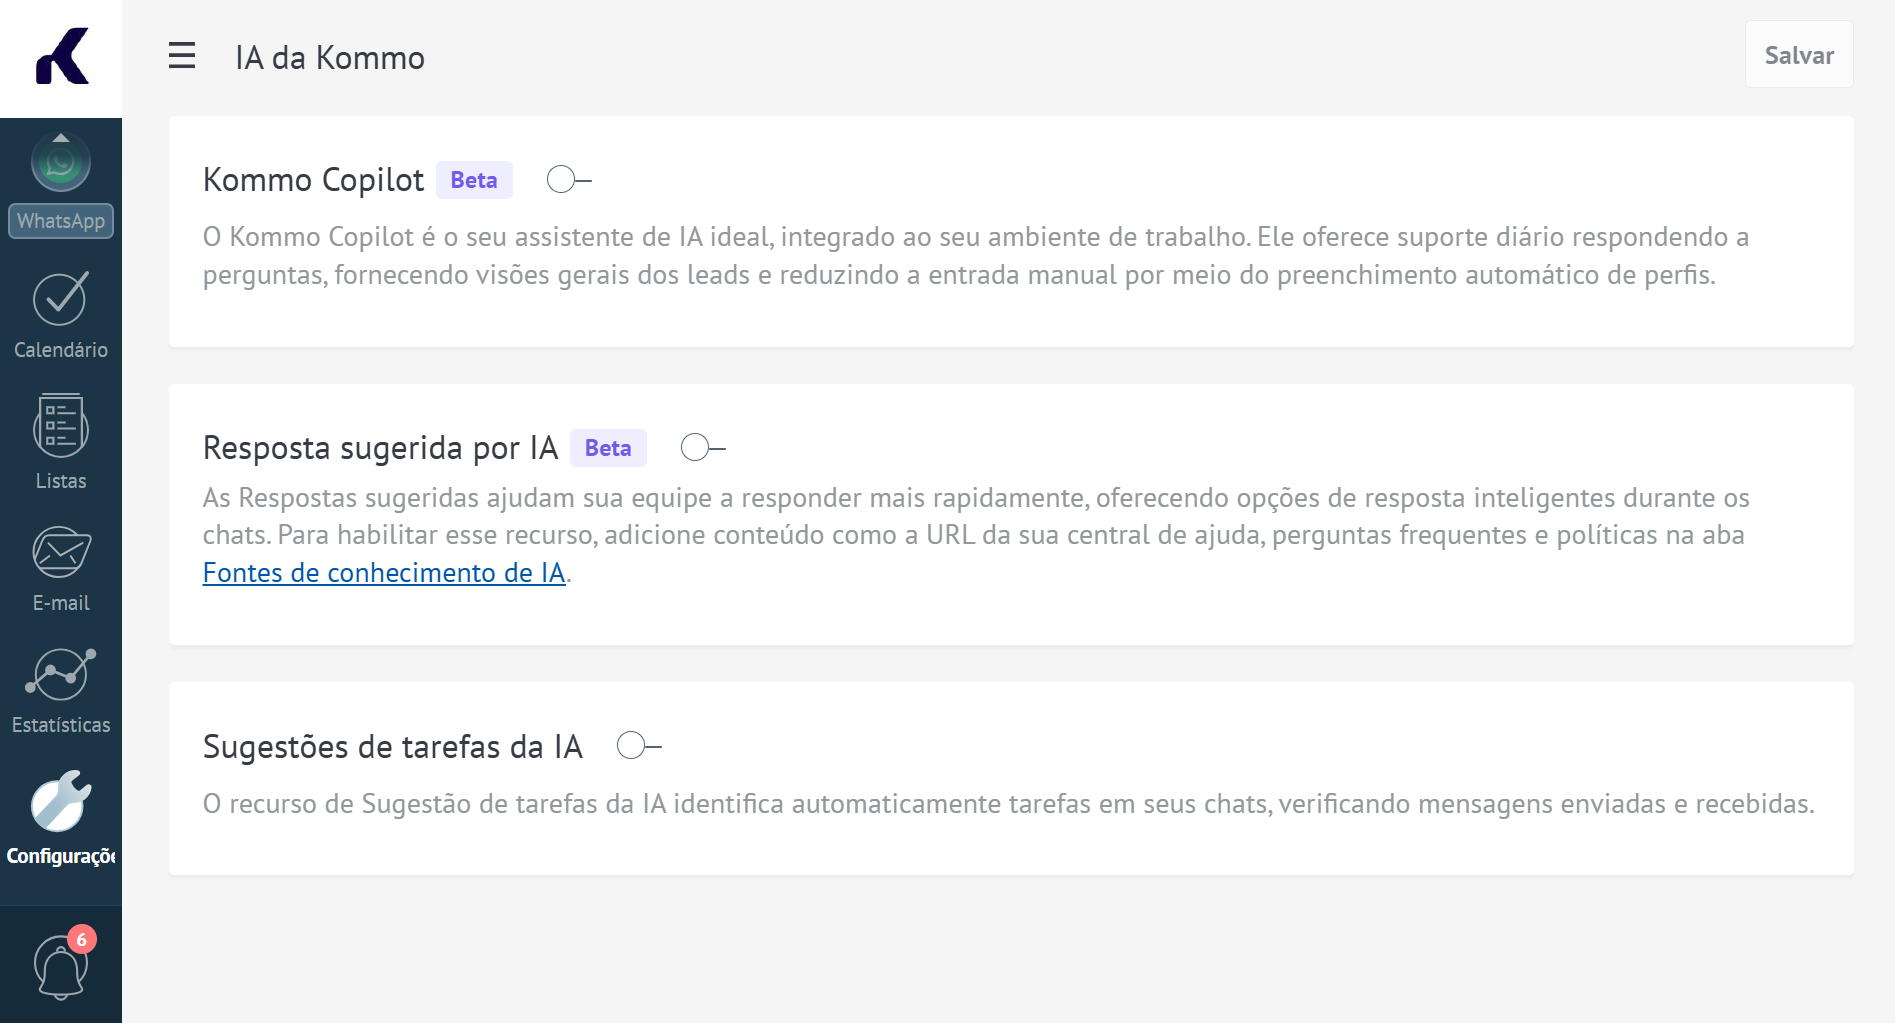This screenshot has width=1895, height=1023.
Task: Click the WhatsApp label text in sidebar
Action: click(61, 221)
